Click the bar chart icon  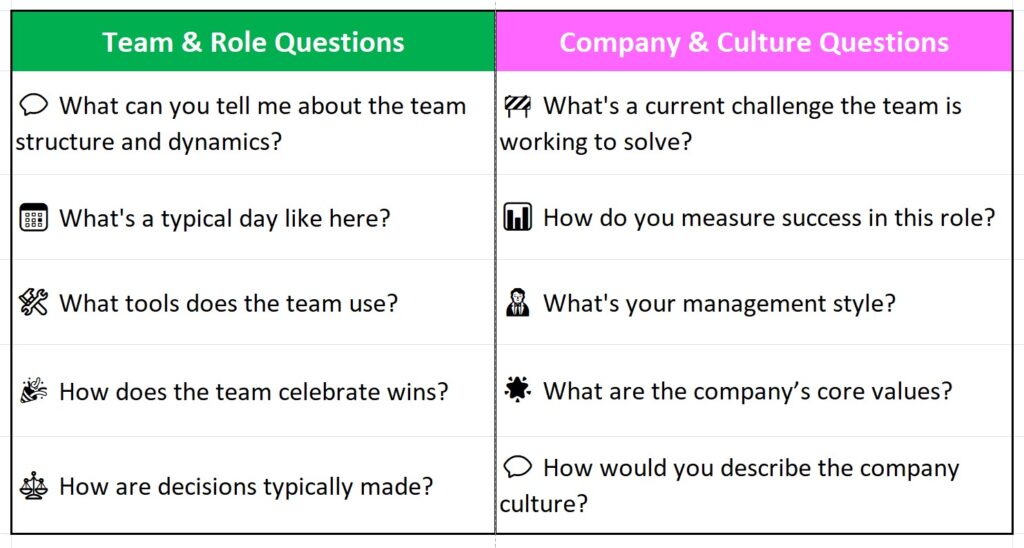tap(517, 217)
